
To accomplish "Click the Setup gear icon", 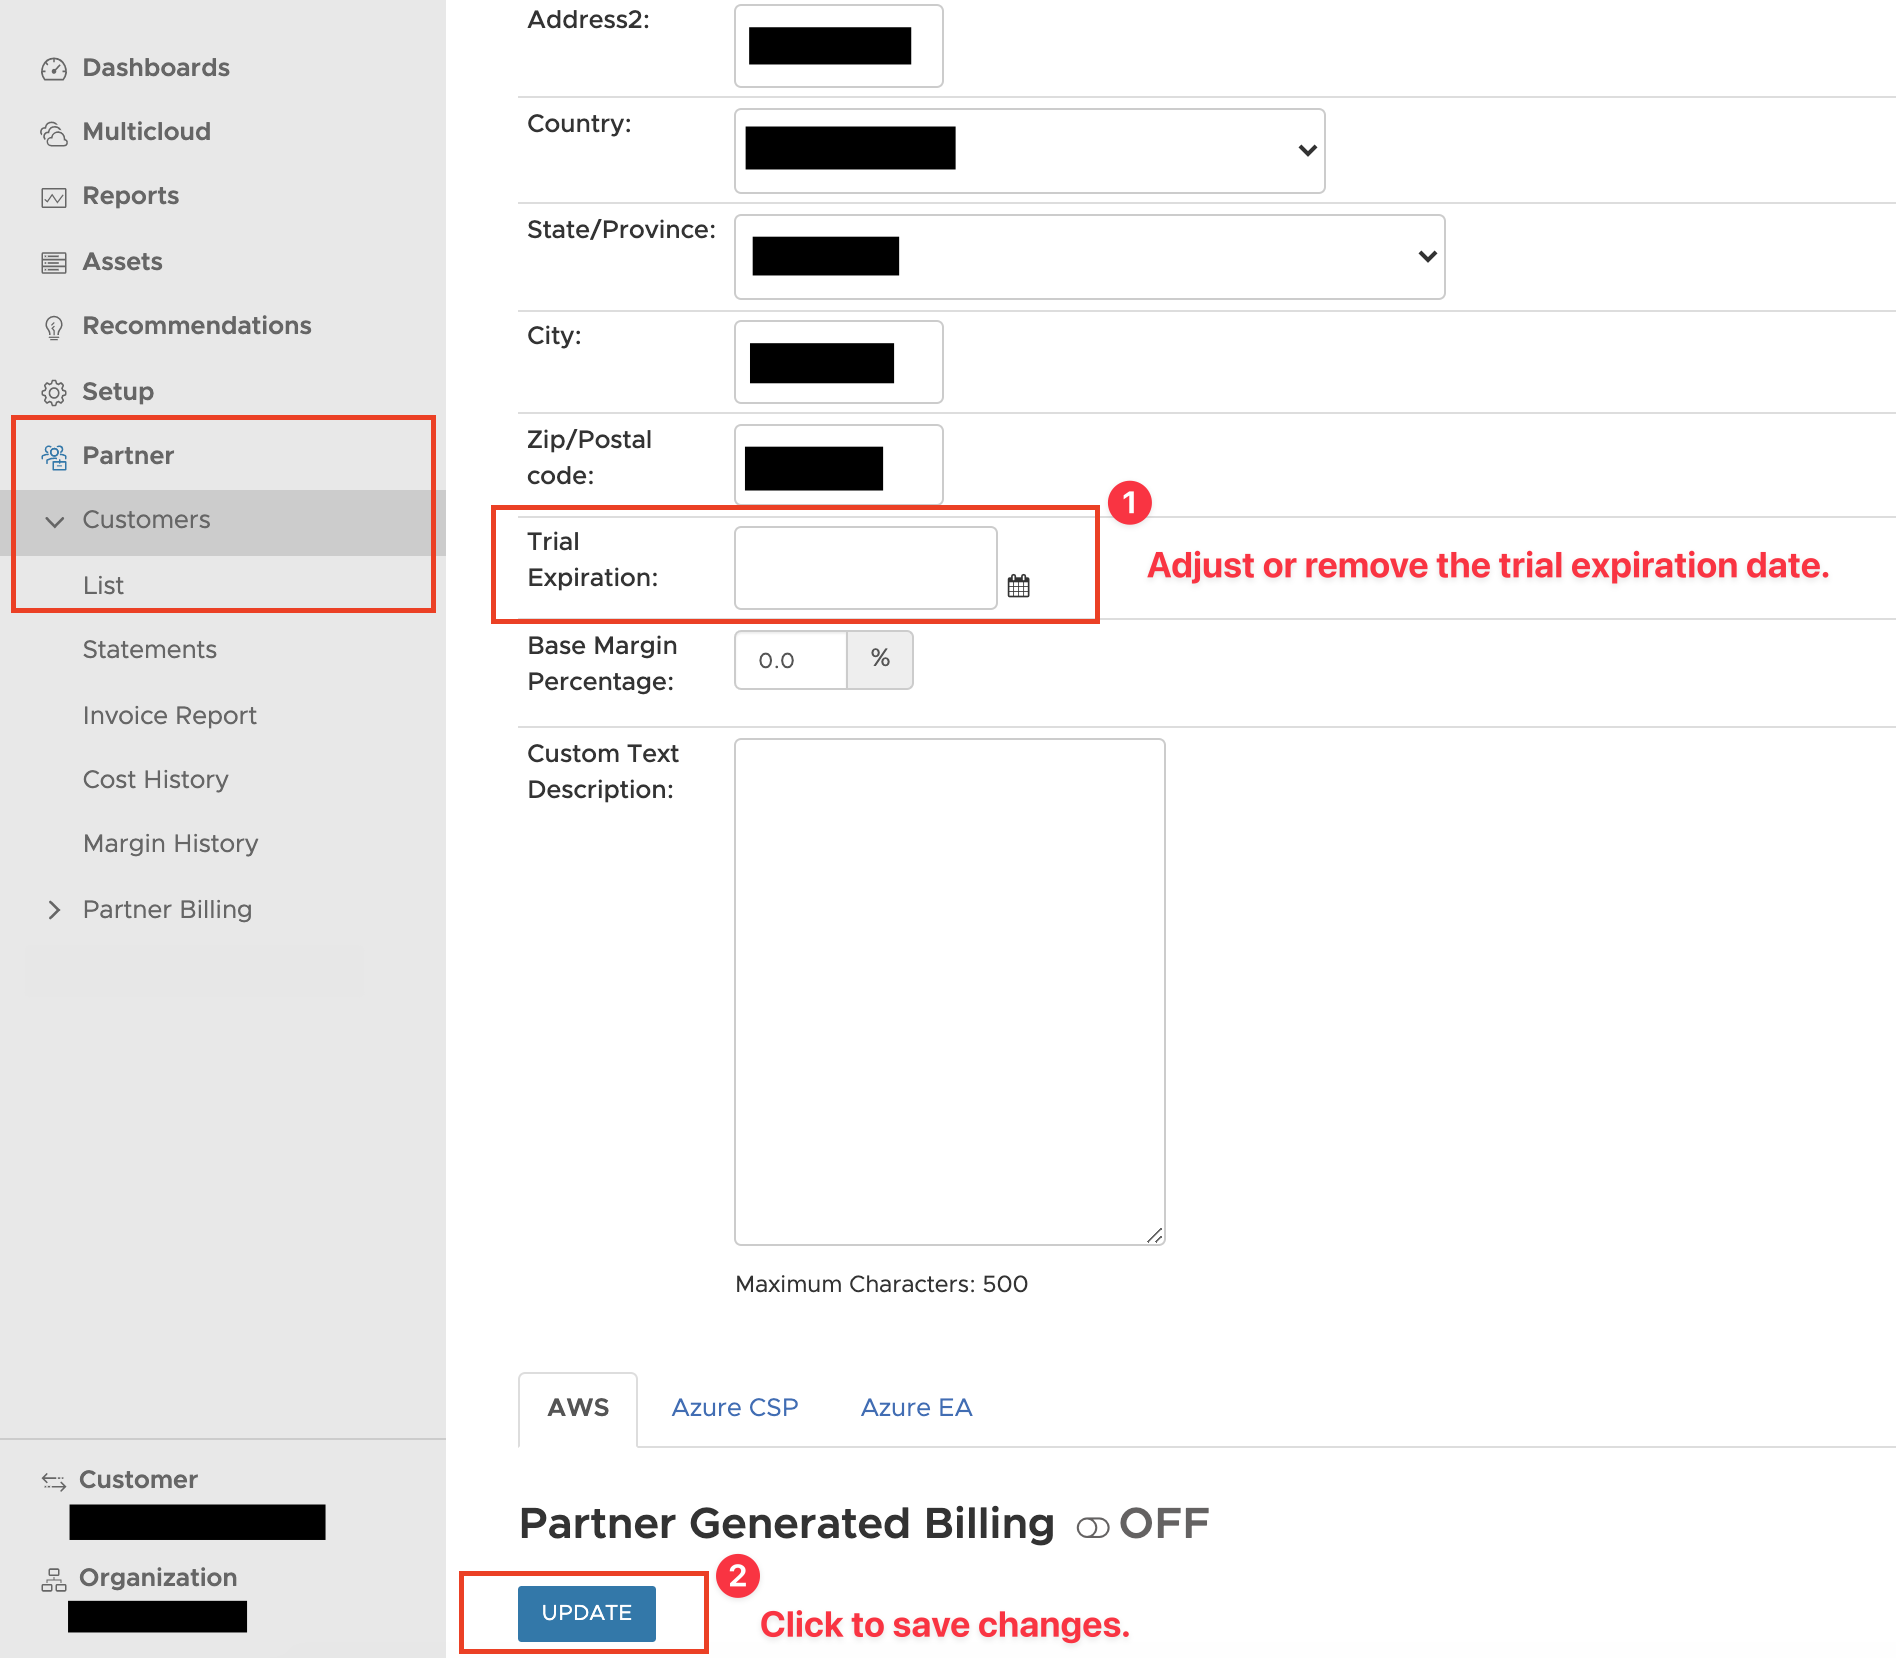I will click(54, 392).
